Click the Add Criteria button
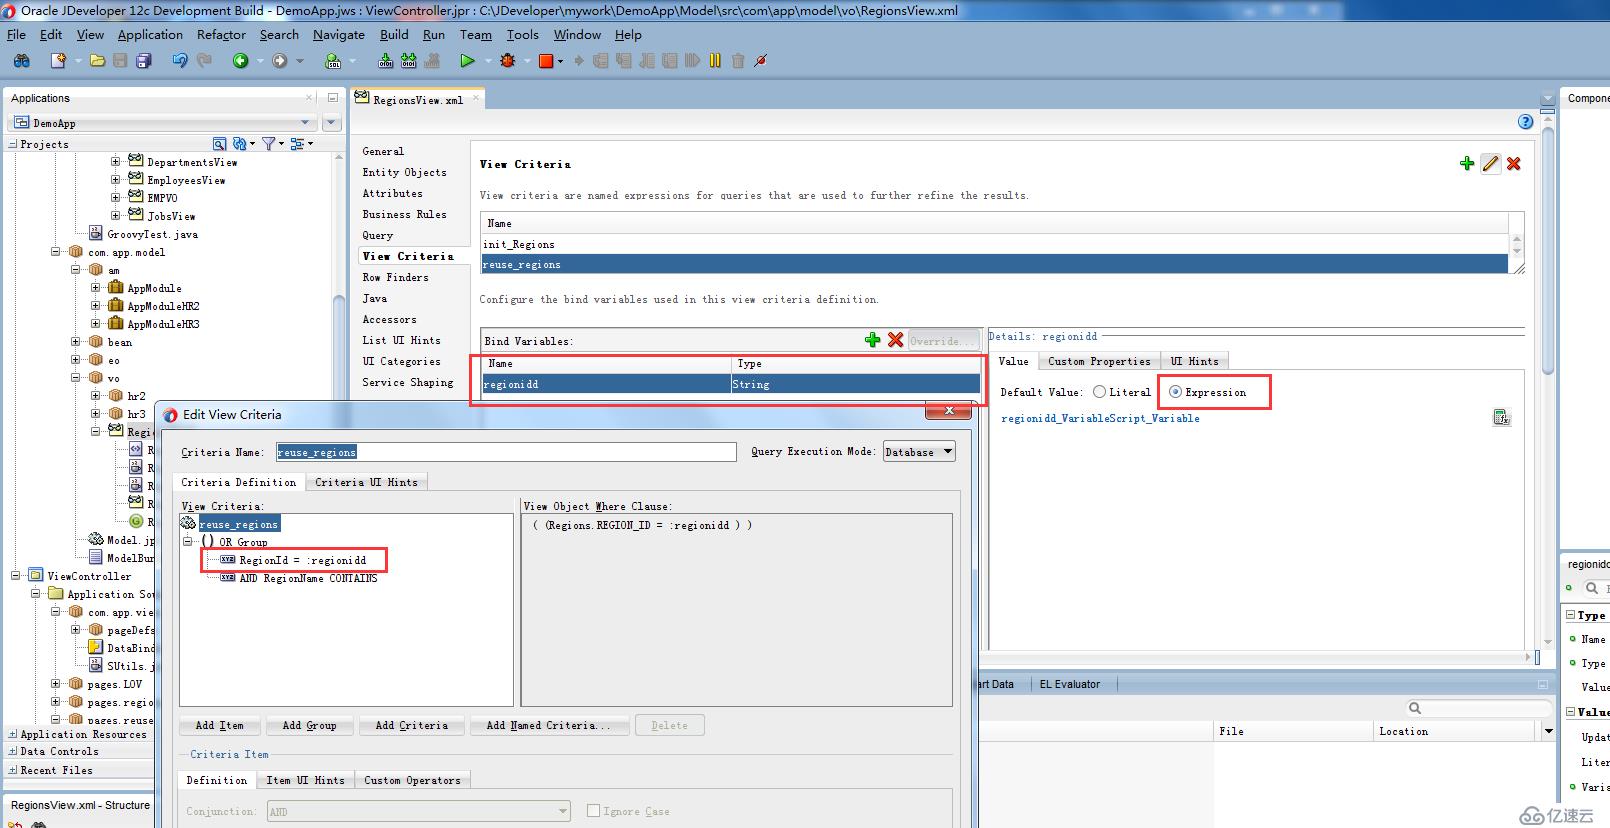The height and width of the screenshot is (828, 1610). point(411,725)
